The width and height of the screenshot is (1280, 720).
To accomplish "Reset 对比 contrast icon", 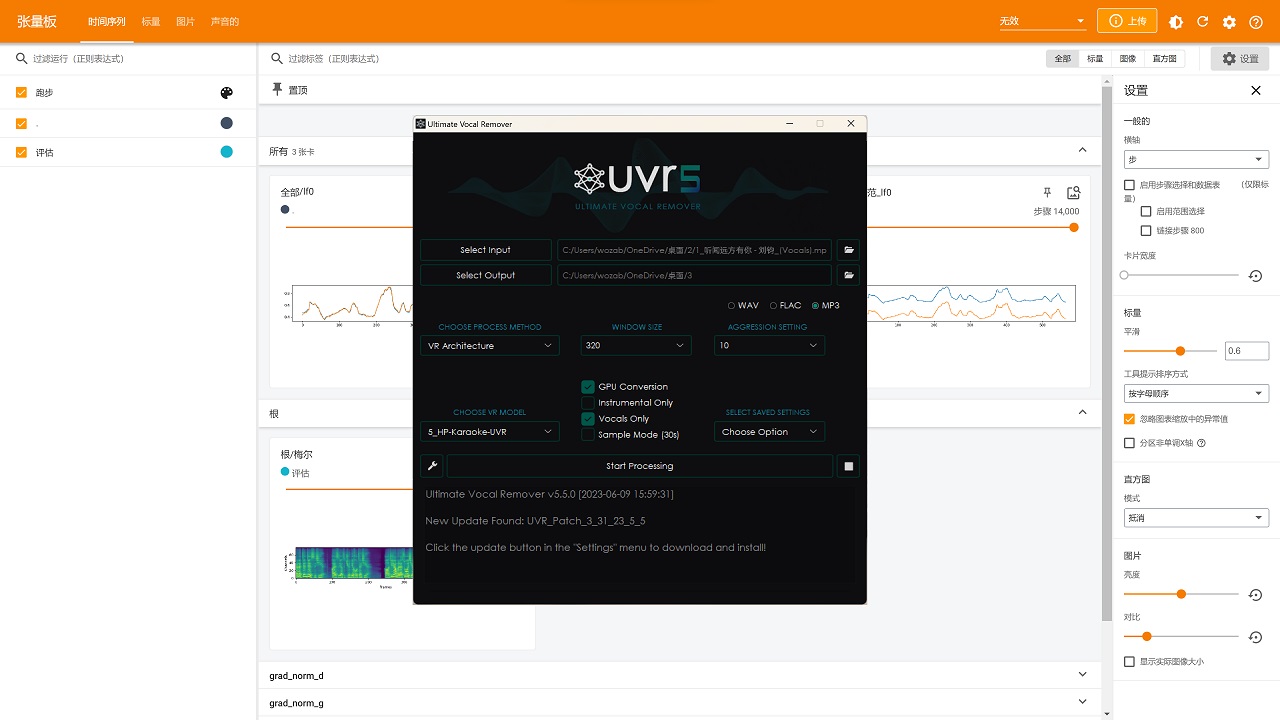I will (1256, 637).
